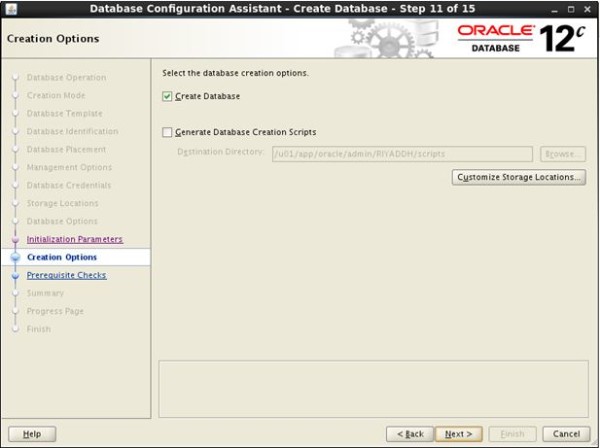The height and width of the screenshot is (448, 600).
Task: Click Database Placement step label
Action: [66, 149]
